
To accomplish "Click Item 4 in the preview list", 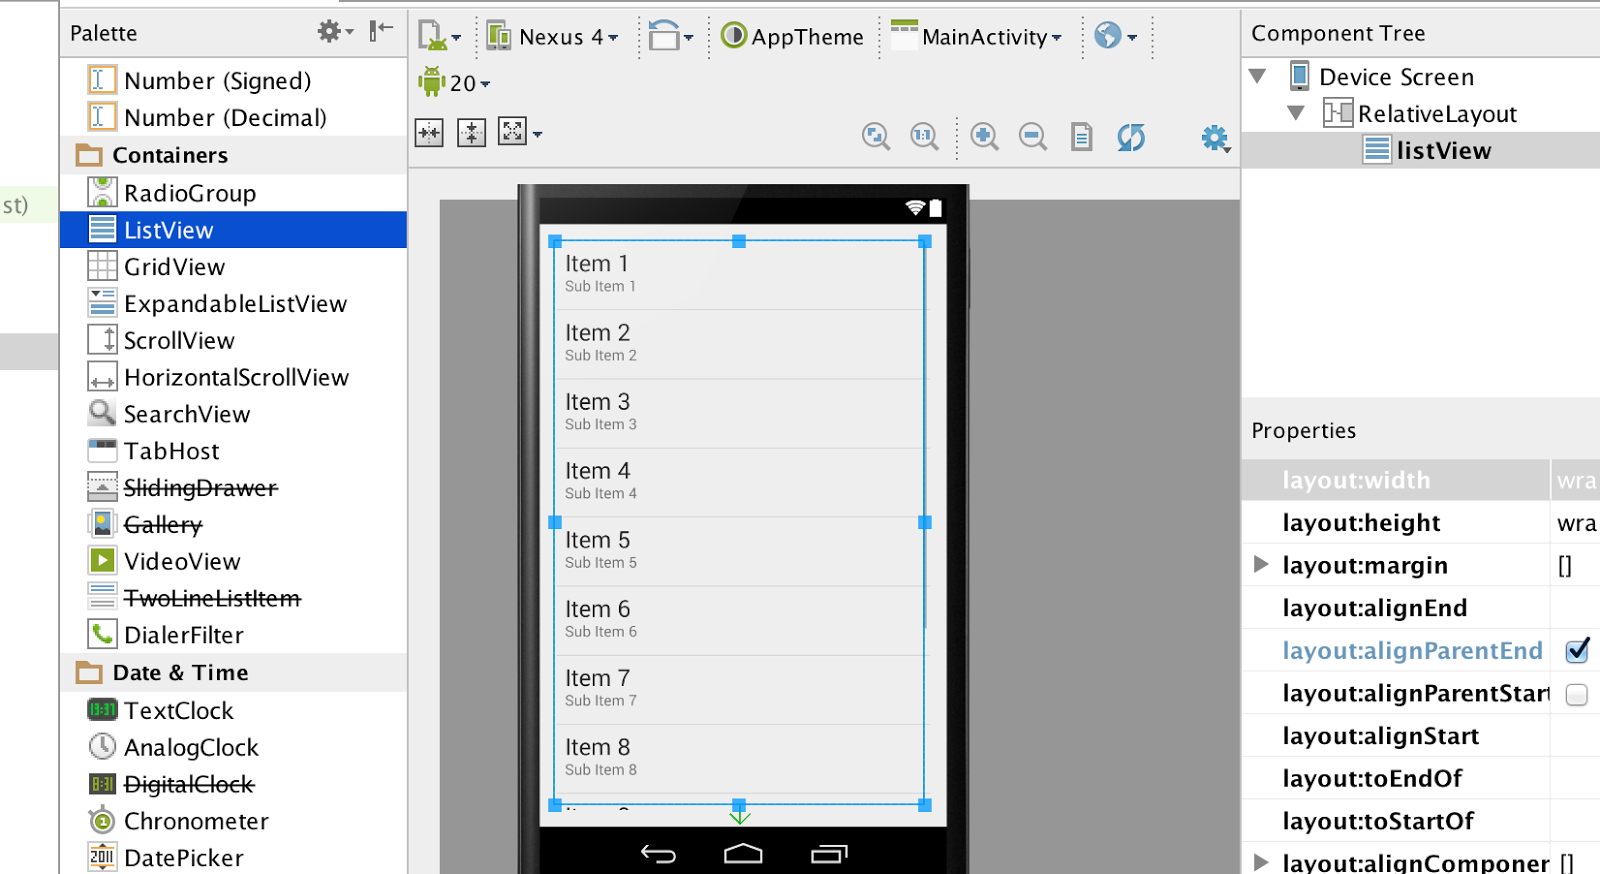I will click(740, 482).
